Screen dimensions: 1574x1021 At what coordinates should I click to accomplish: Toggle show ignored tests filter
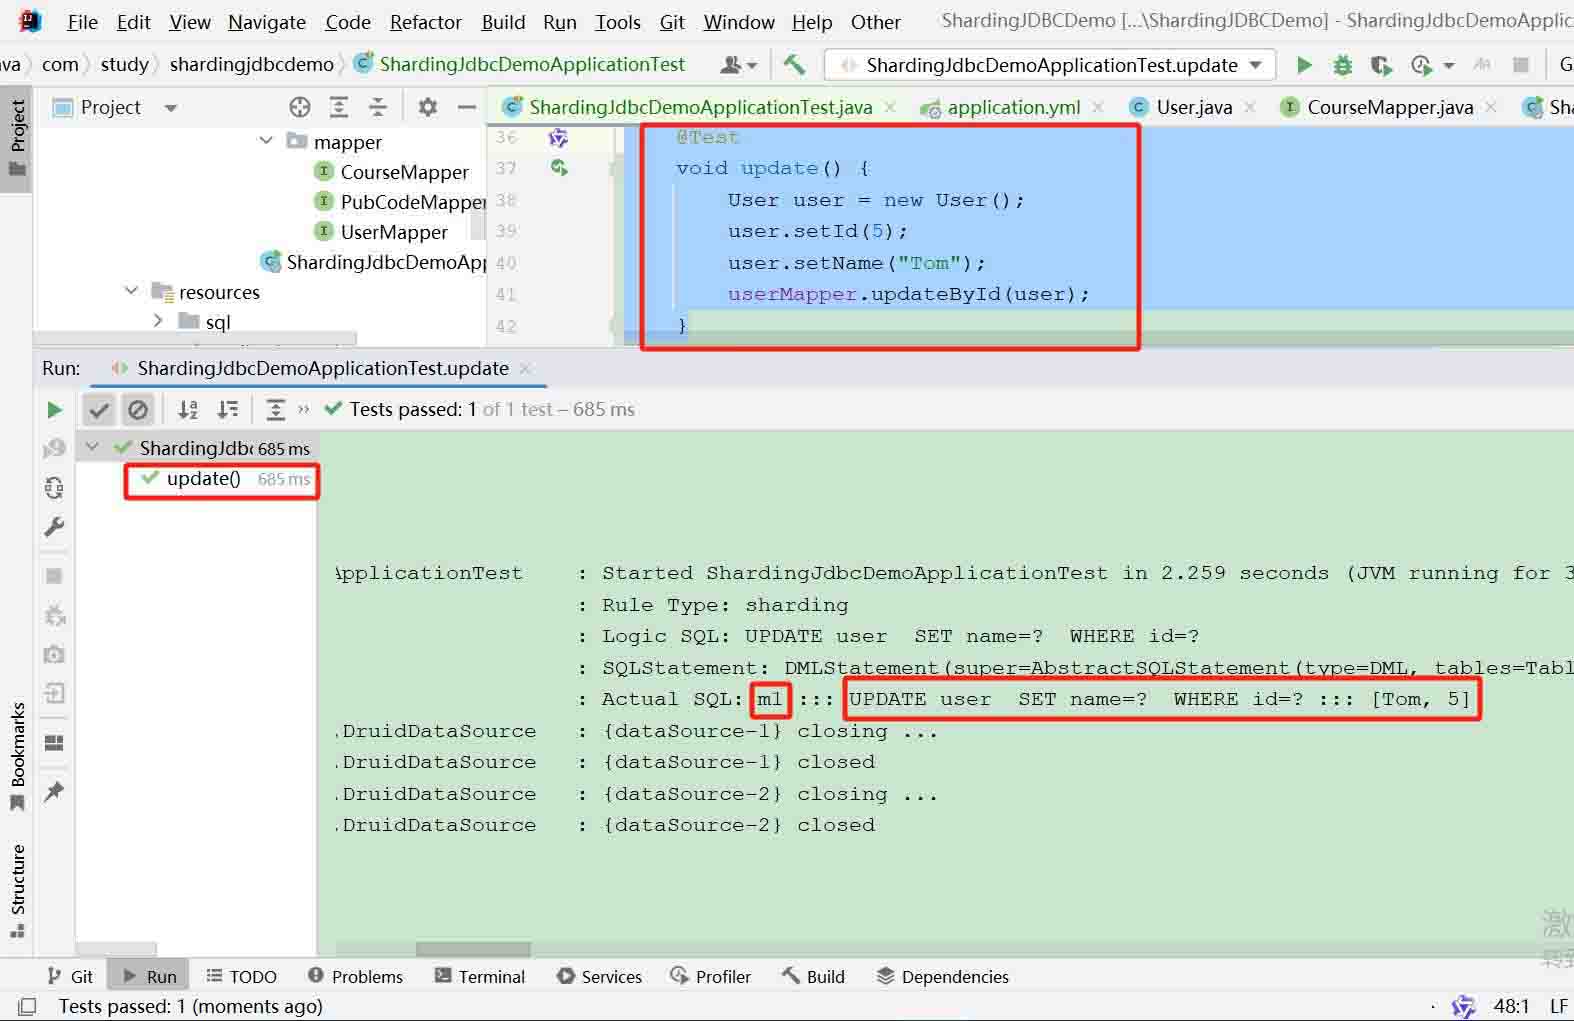tap(138, 409)
